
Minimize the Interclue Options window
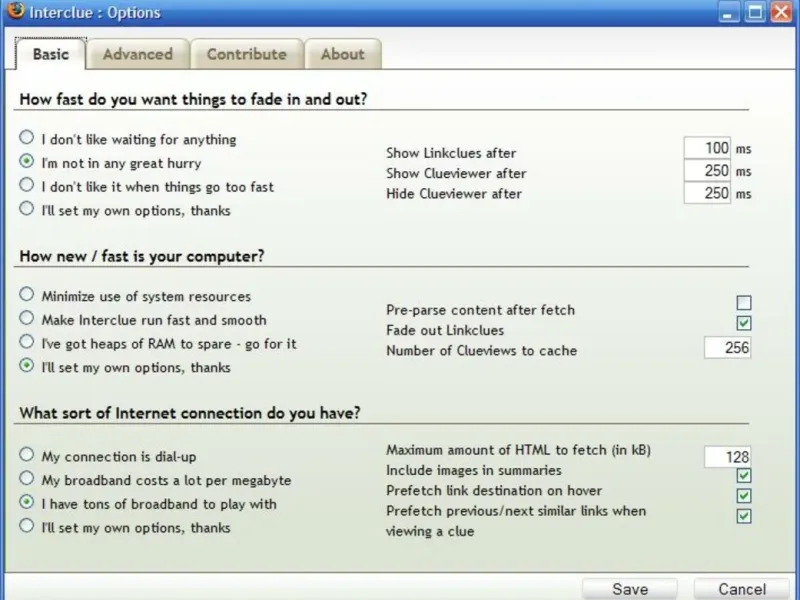pyautogui.click(x=729, y=12)
